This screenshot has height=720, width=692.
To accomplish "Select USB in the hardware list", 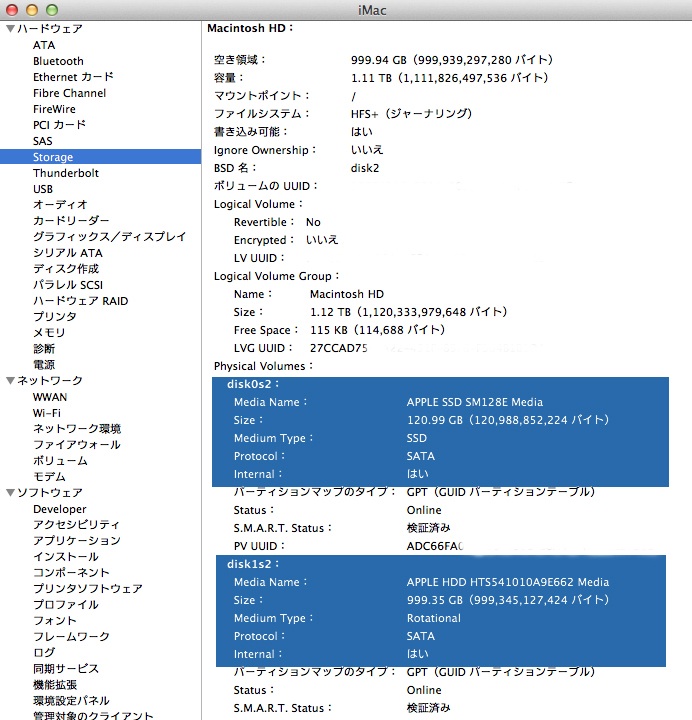I will 43,189.
